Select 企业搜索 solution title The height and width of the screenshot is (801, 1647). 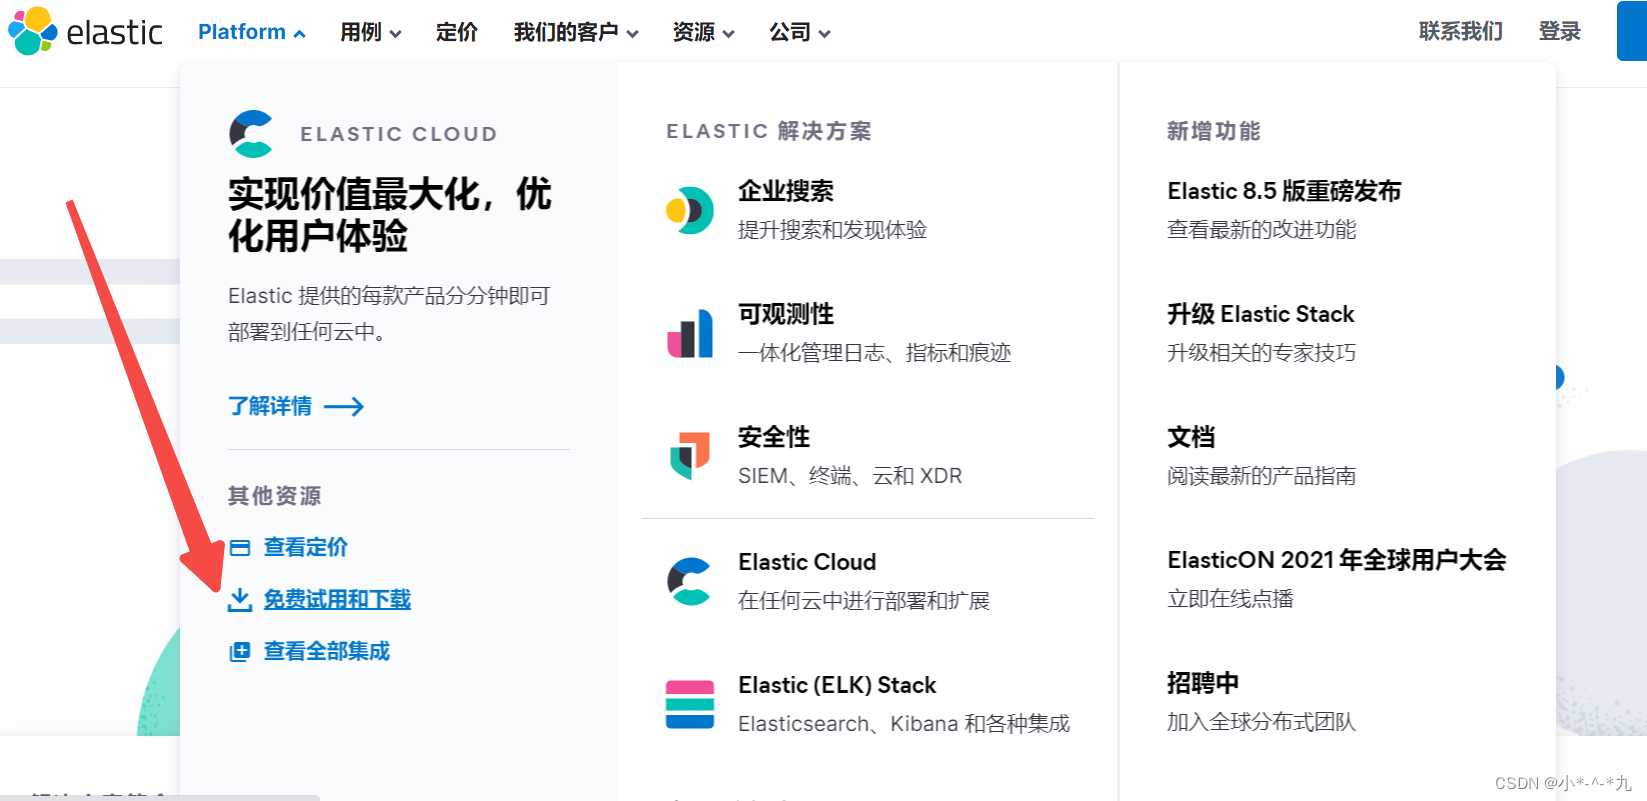tap(786, 191)
